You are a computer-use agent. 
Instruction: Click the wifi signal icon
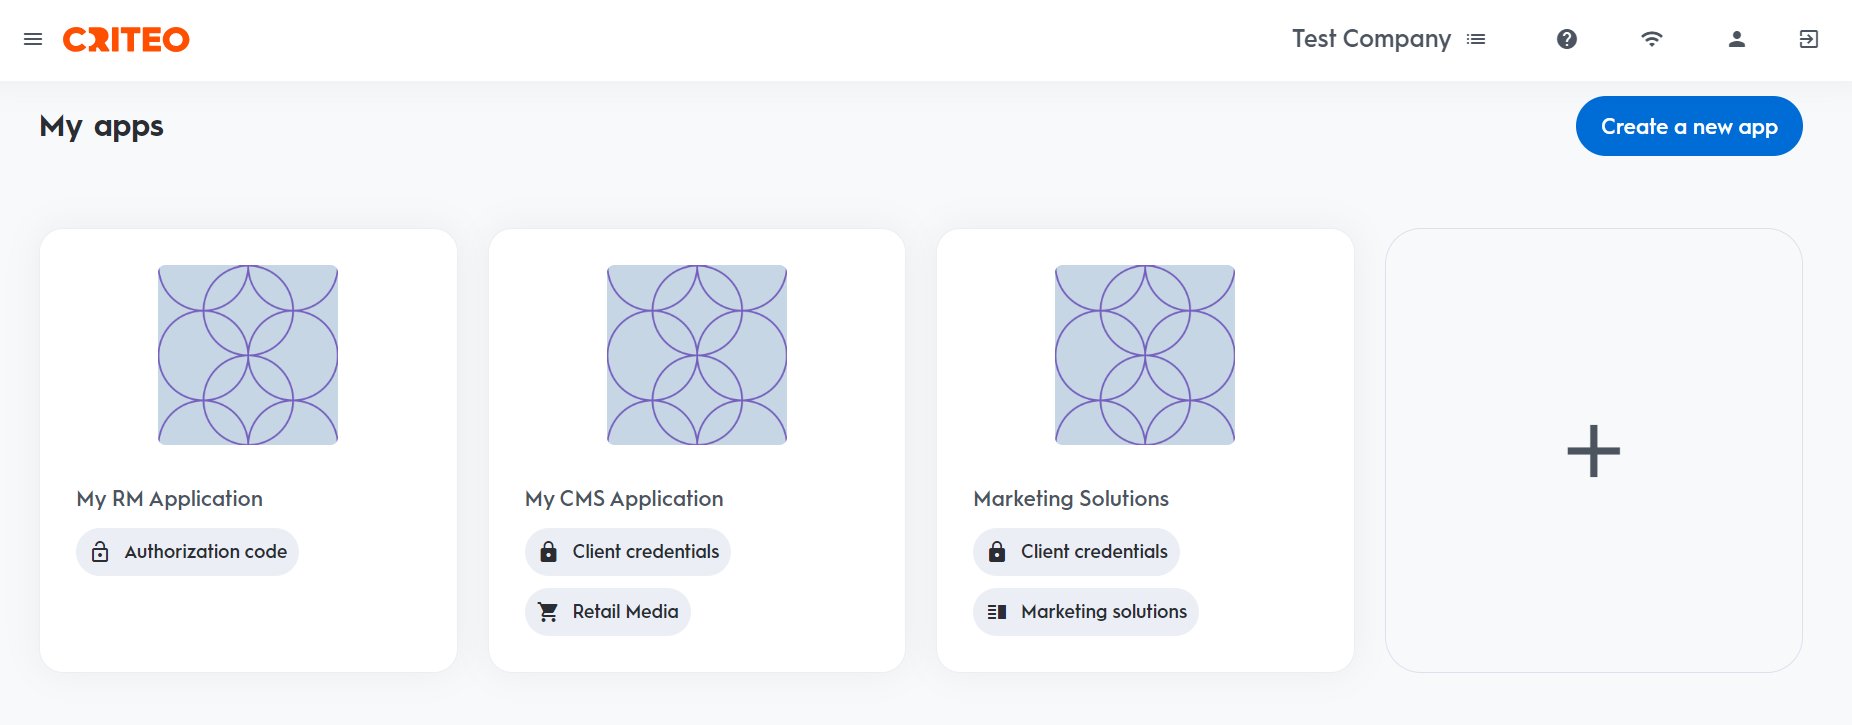1652,39
